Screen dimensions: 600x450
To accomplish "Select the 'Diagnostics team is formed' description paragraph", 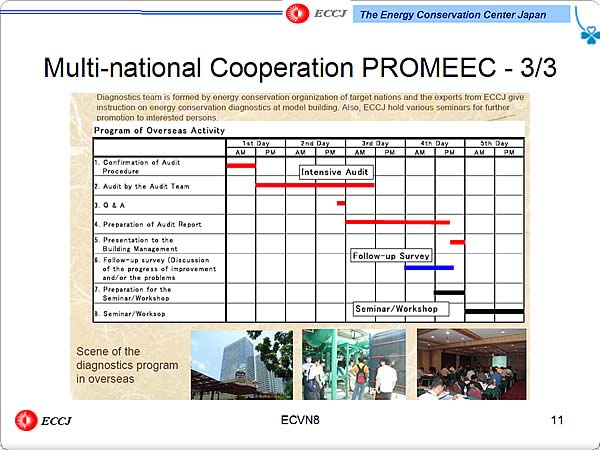I will [x=310, y=108].
